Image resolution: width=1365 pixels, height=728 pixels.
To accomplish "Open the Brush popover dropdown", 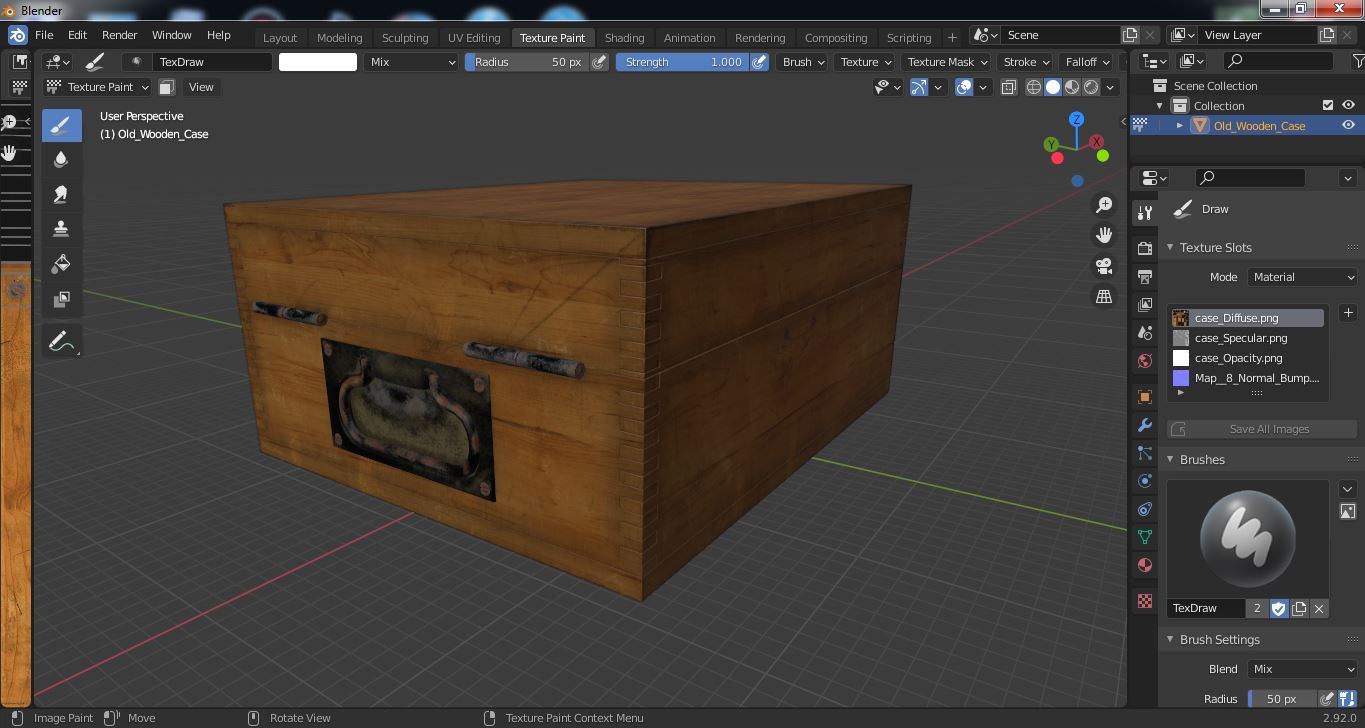I will (x=803, y=62).
